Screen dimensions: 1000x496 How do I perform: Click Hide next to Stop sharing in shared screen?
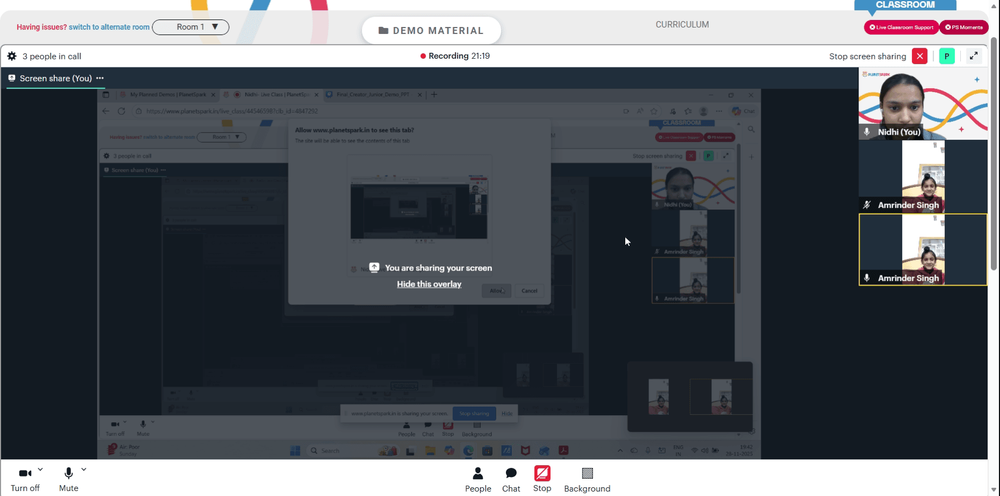pos(507,413)
